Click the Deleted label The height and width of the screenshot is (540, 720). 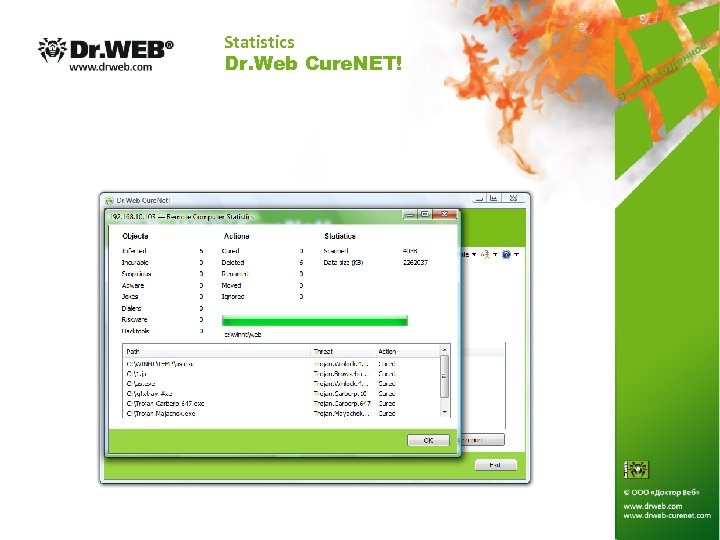click(x=233, y=263)
